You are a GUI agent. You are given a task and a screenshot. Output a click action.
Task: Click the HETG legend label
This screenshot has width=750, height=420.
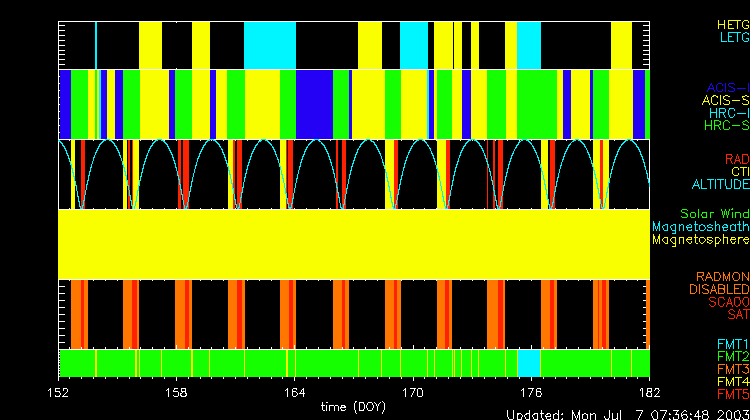(732, 23)
